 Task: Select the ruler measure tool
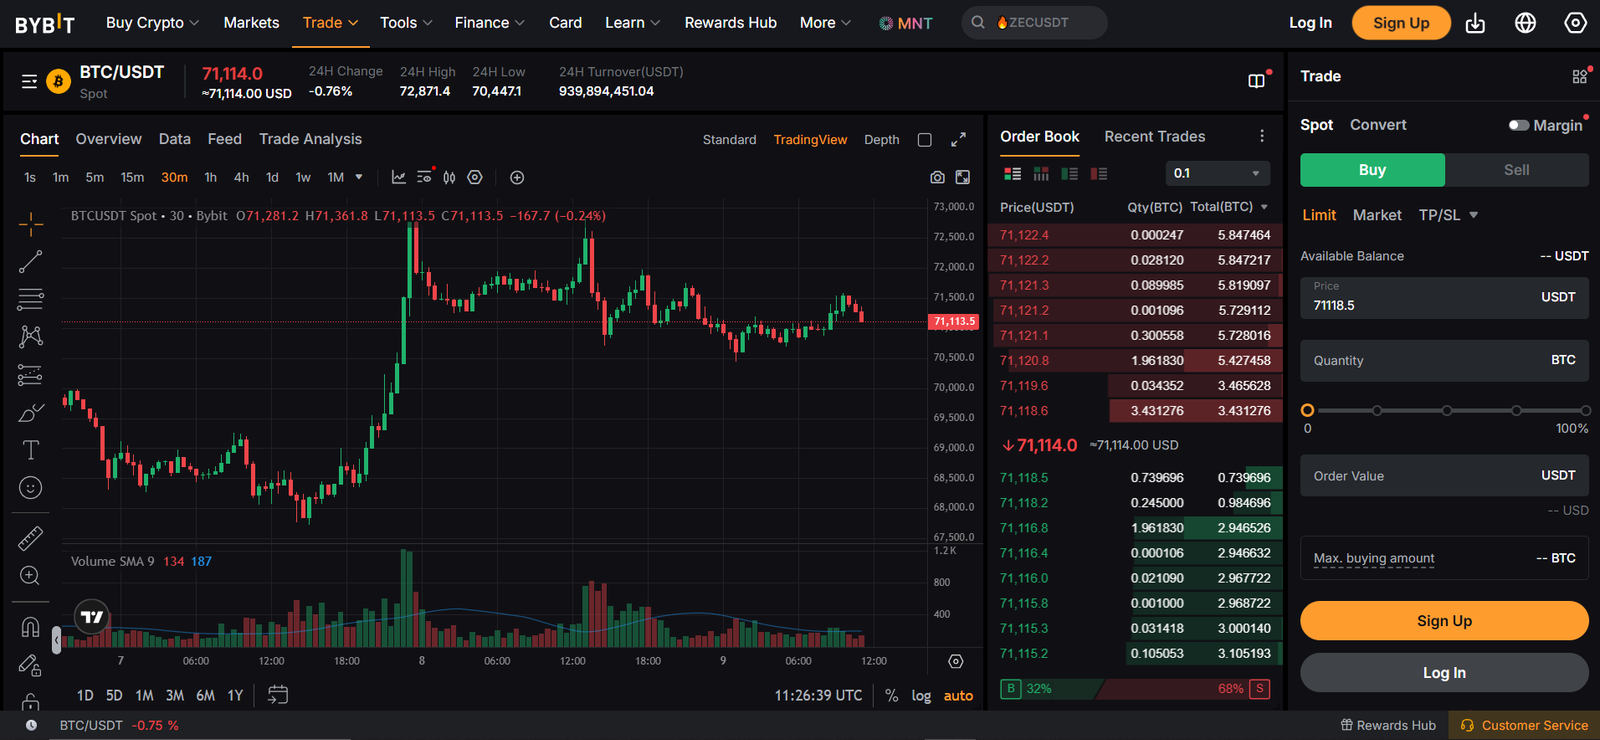click(x=31, y=538)
